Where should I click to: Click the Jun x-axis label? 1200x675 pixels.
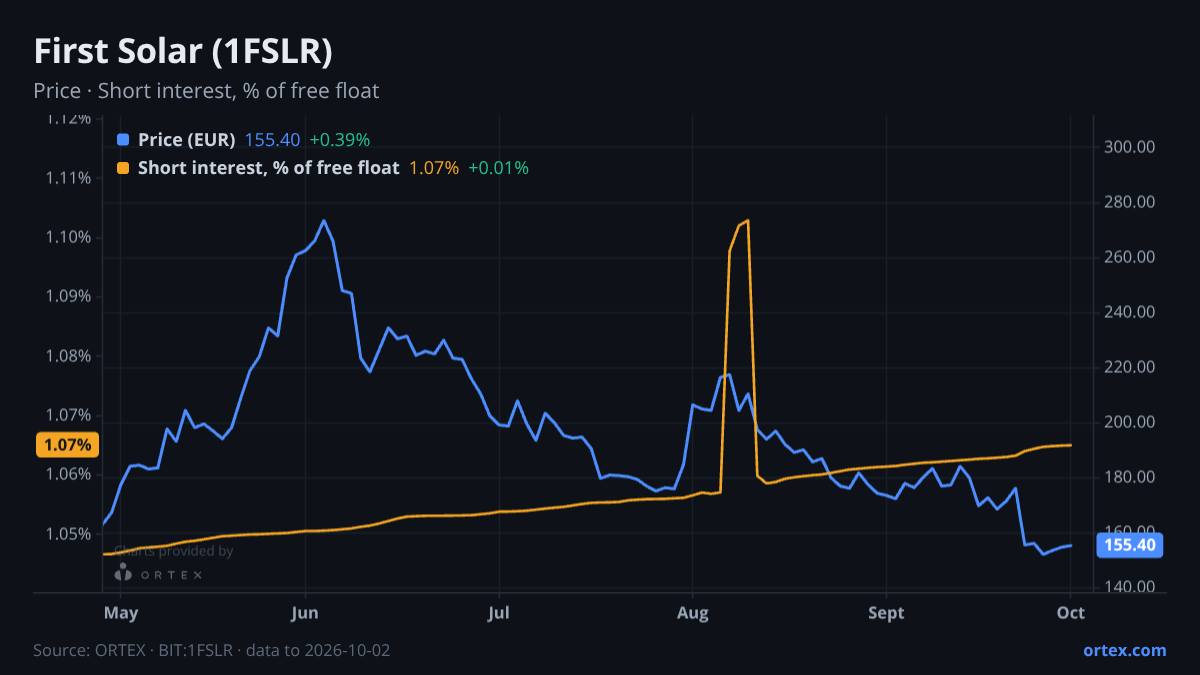[306, 612]
